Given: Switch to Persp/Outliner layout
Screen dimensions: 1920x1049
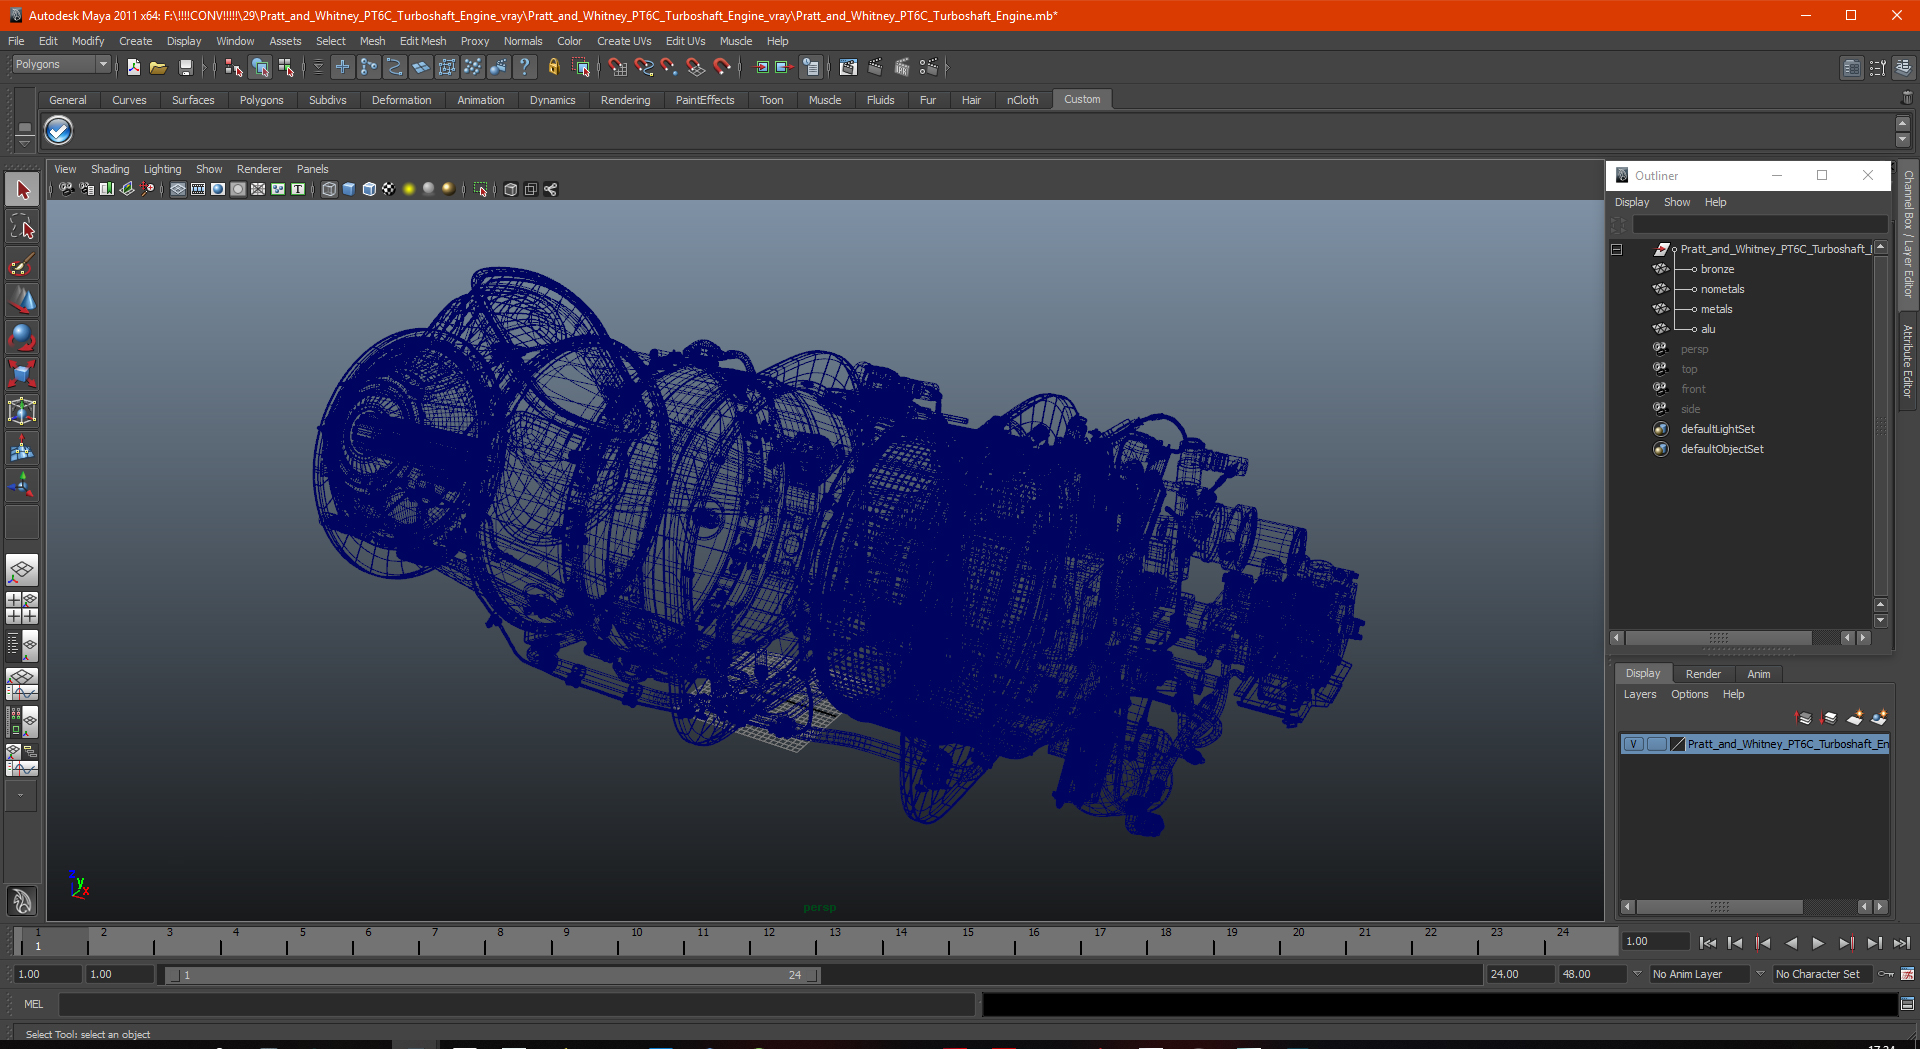Looking at the screenshot, I should 22,646.
